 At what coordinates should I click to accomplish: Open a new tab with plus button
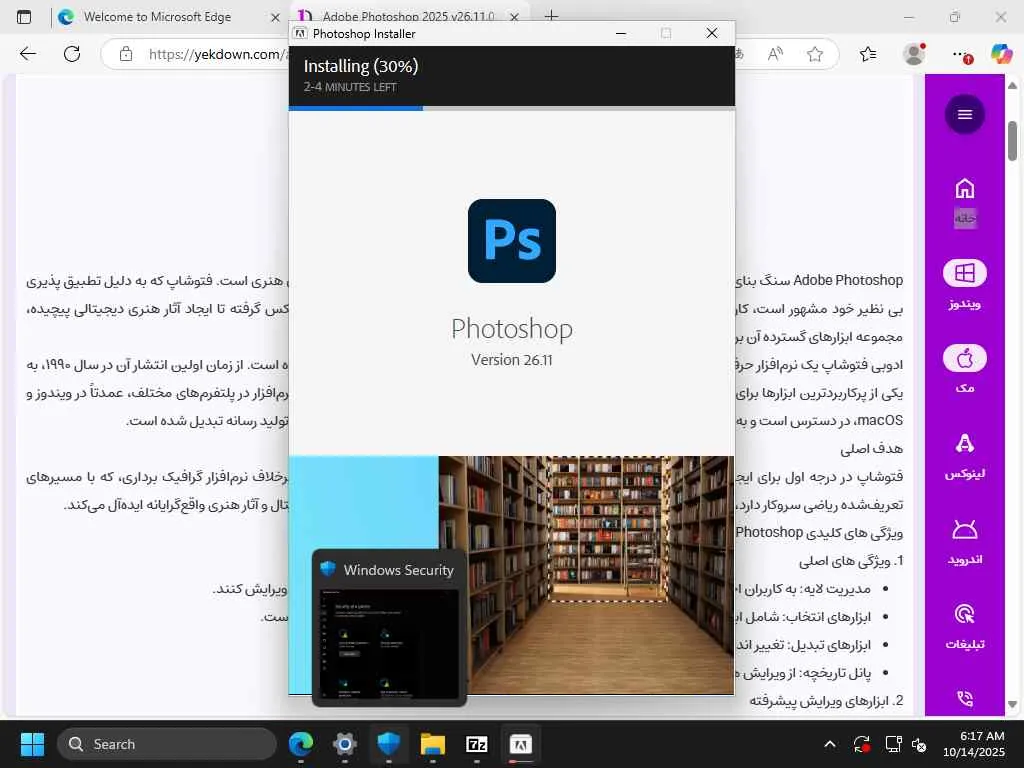[x=551, y=15]
